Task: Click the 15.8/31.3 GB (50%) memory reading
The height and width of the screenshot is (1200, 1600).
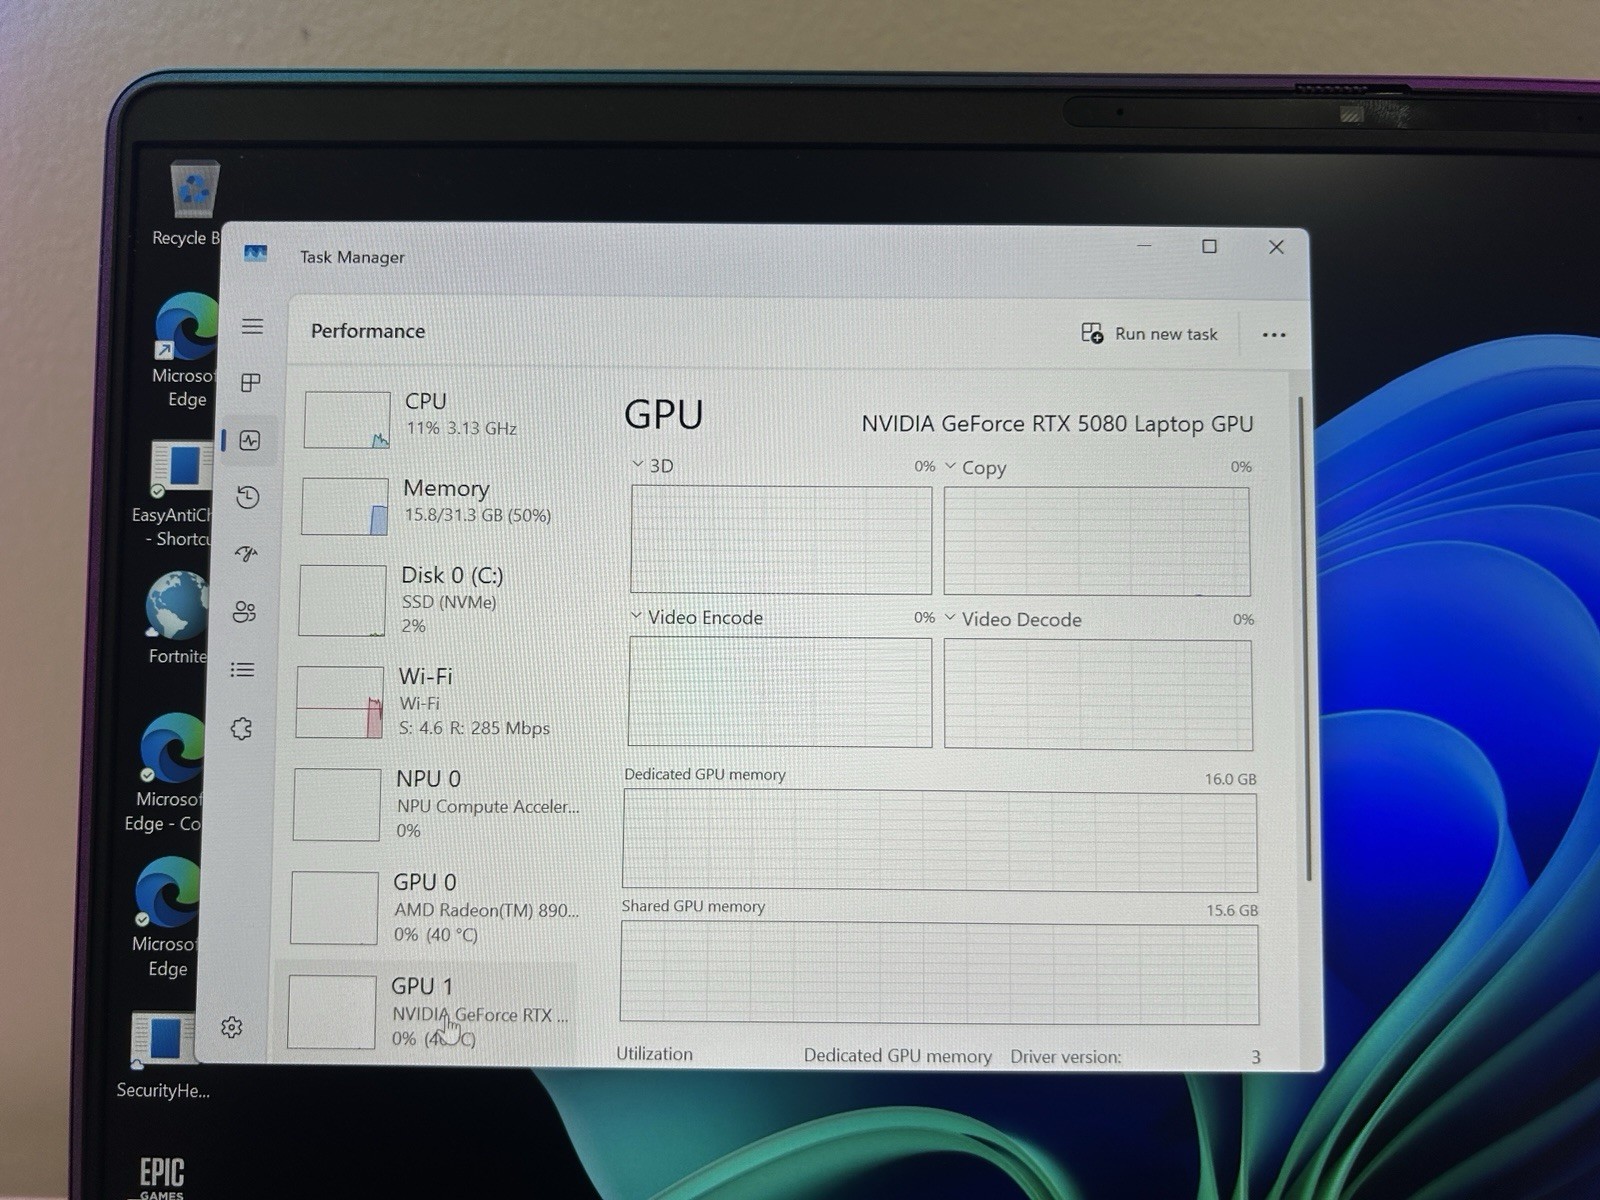Action: 478,515
